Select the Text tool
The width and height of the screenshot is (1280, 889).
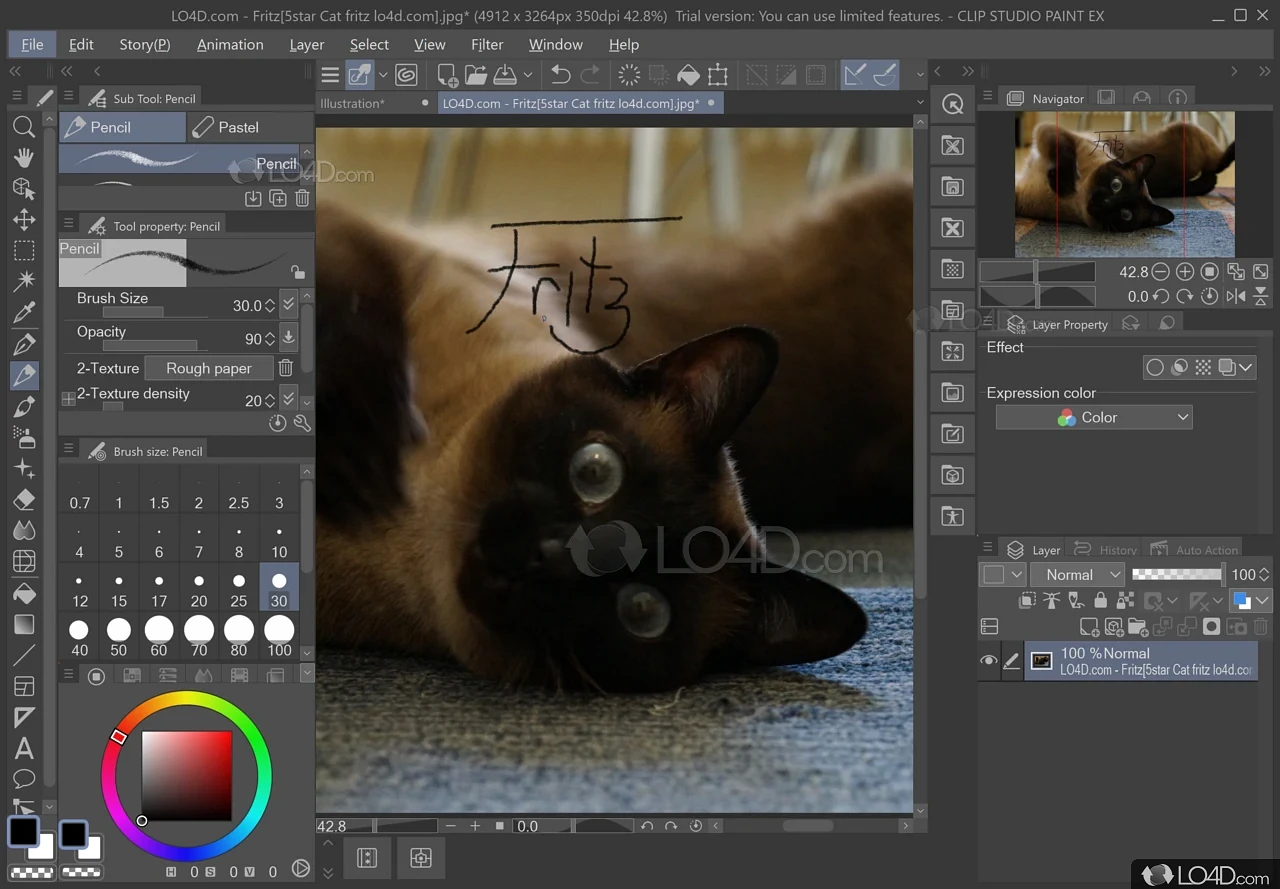24,748
